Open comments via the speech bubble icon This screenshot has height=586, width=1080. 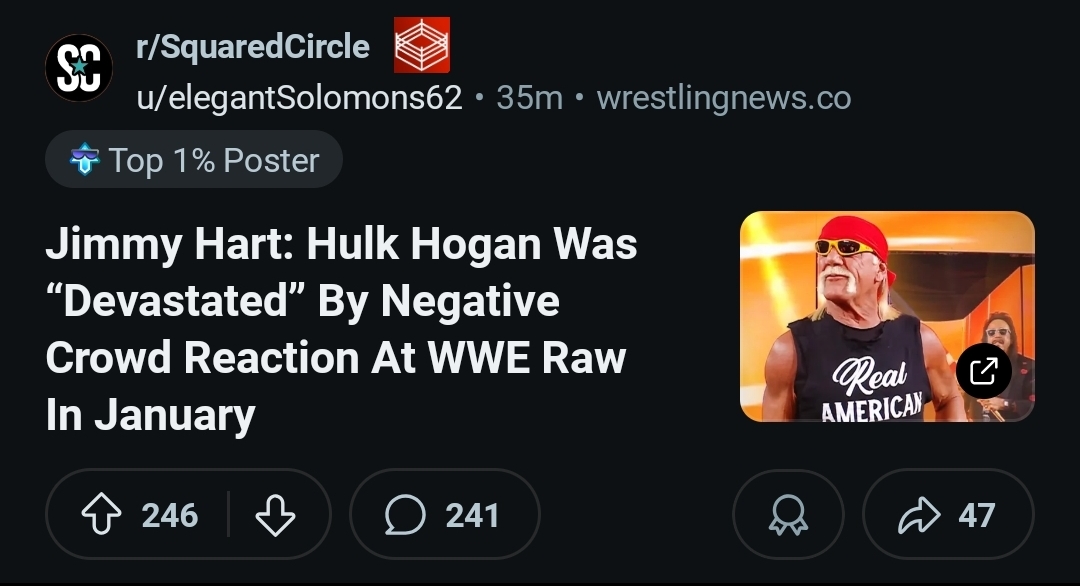tap(404, 515)
